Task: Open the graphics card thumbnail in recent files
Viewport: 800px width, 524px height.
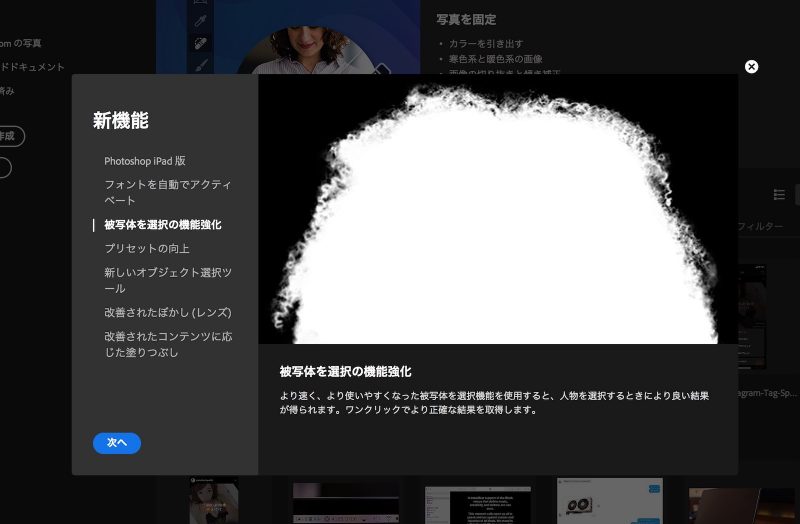Action: [x=610, y=501]
